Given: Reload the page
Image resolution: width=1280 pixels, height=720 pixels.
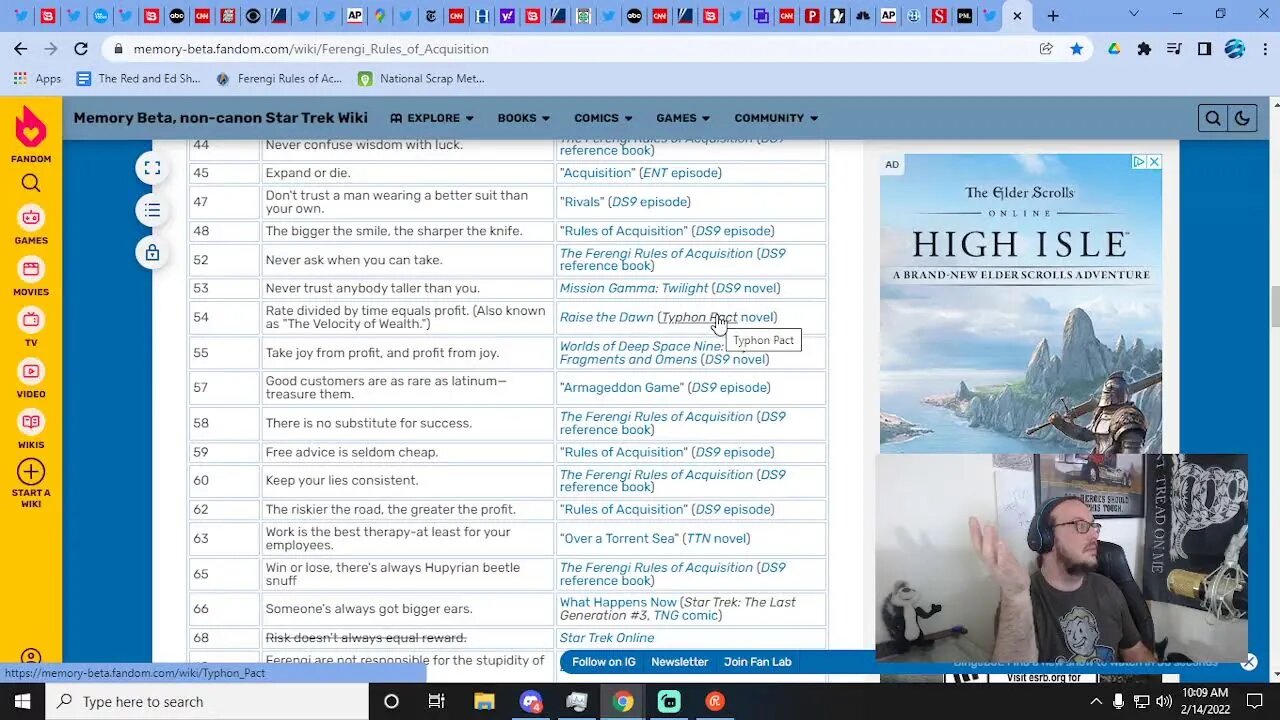Looking at the screenshot, I should 81,48.
